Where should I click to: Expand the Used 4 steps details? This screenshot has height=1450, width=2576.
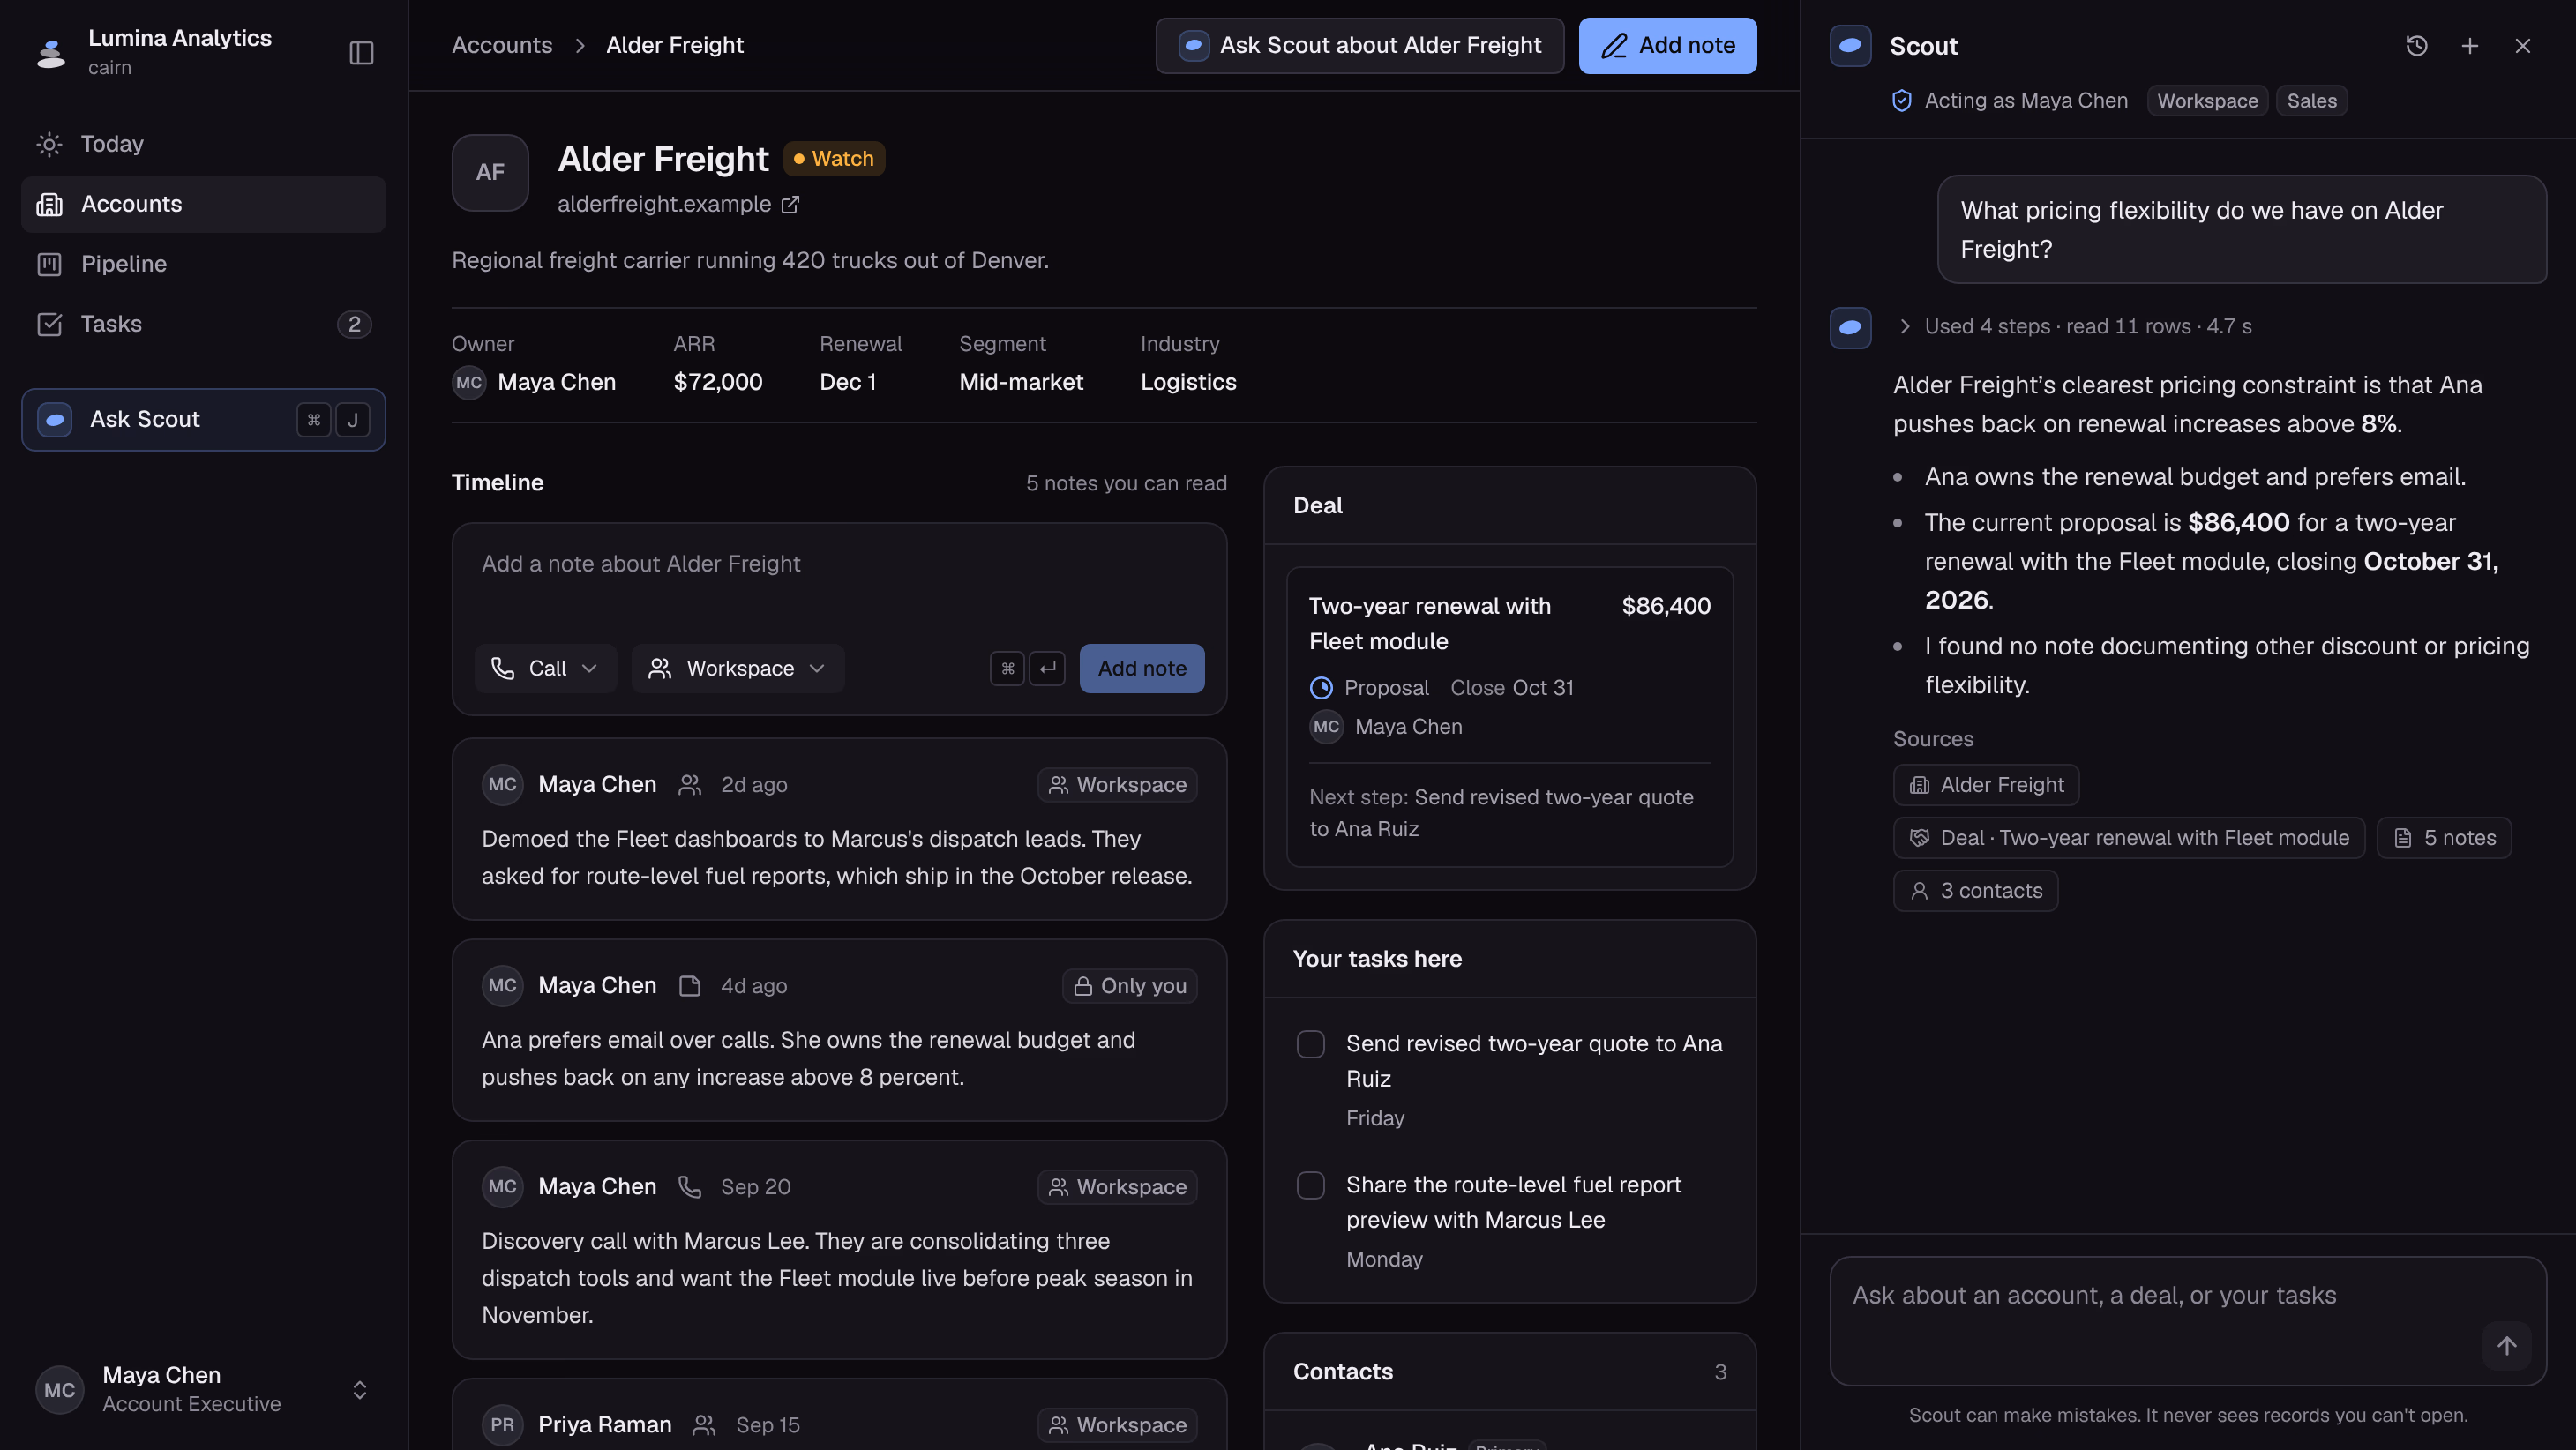pos(2074,327)
